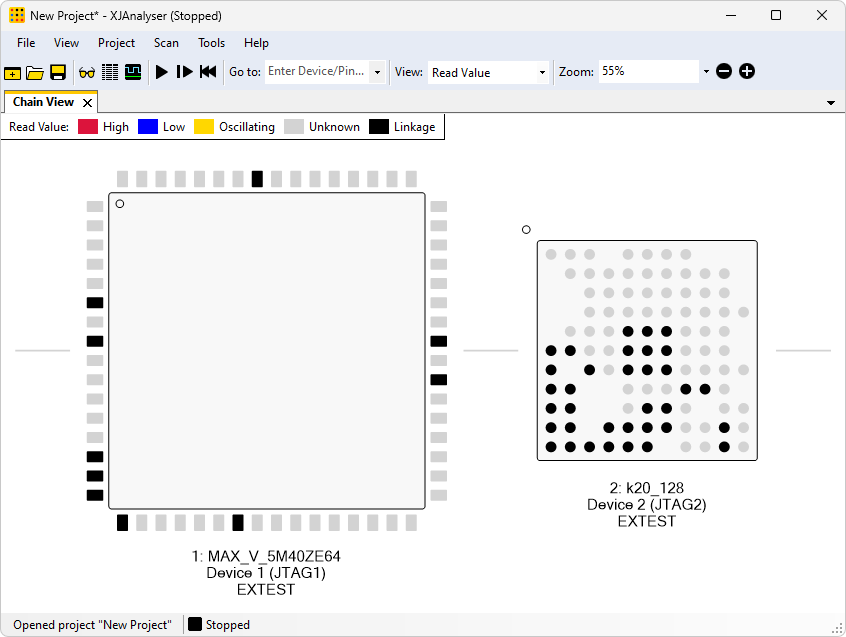This screenshot has width=846, height=637.
Task: Select the Chain View tab
Action: pos(43,102)
